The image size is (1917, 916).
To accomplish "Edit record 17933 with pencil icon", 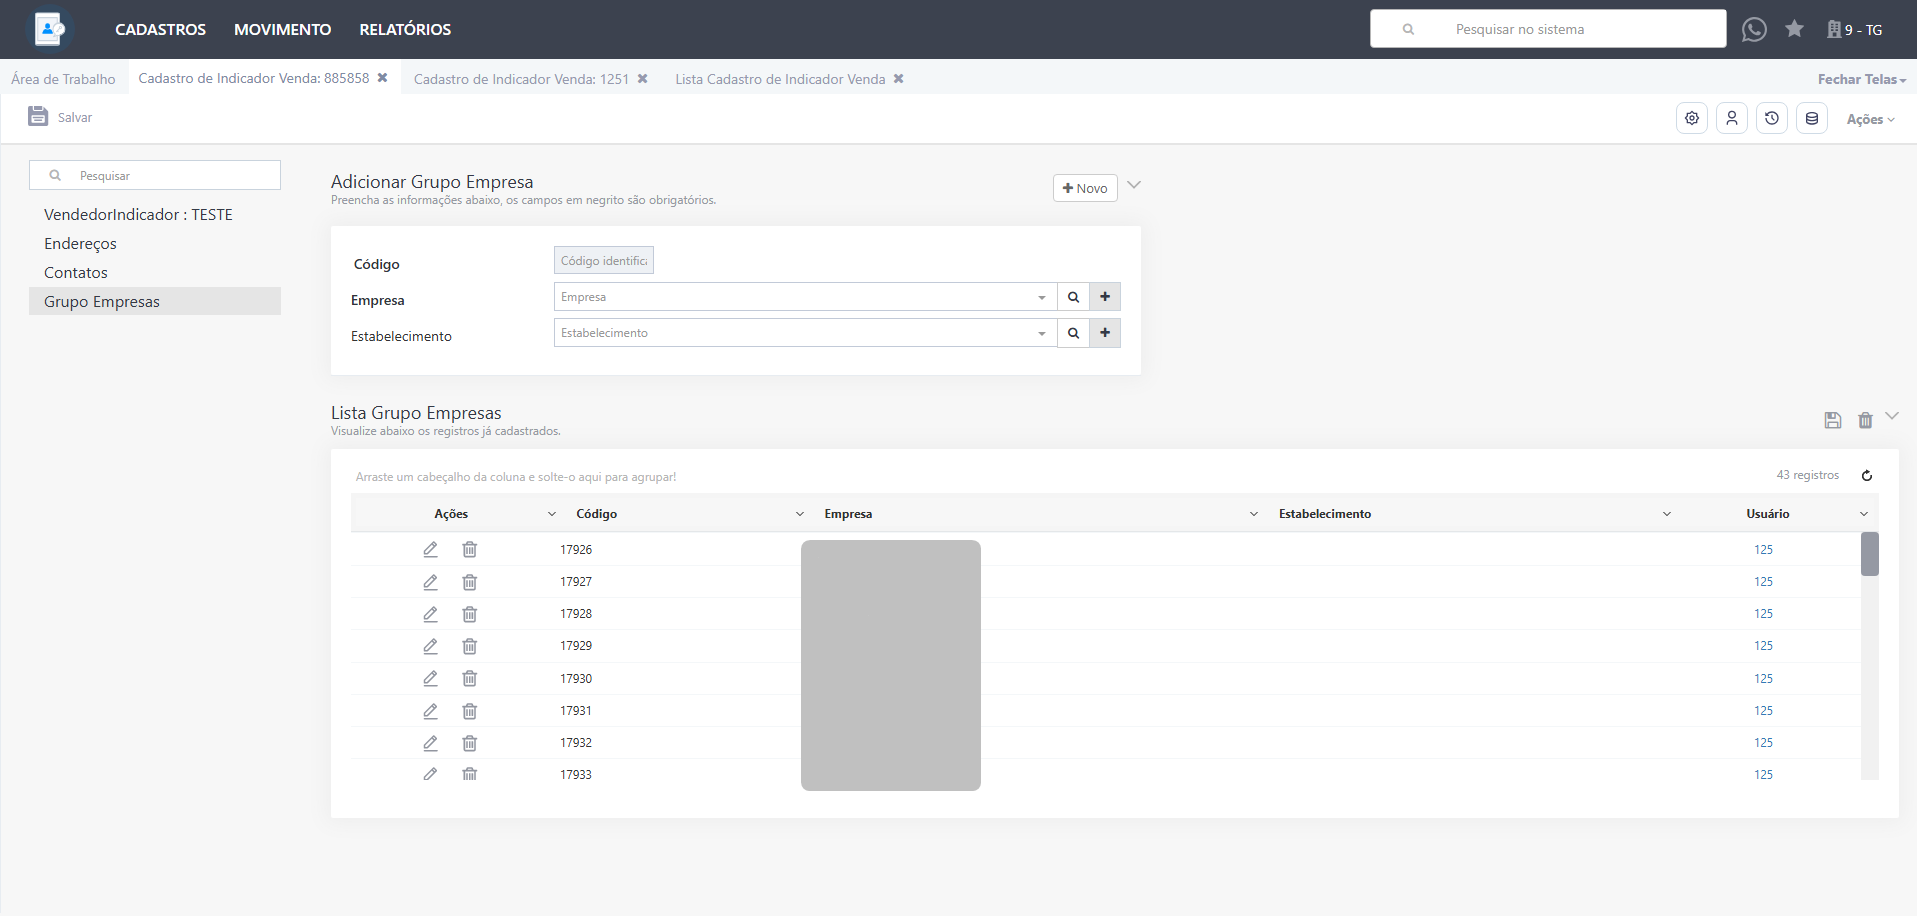I will coord(430,773).
